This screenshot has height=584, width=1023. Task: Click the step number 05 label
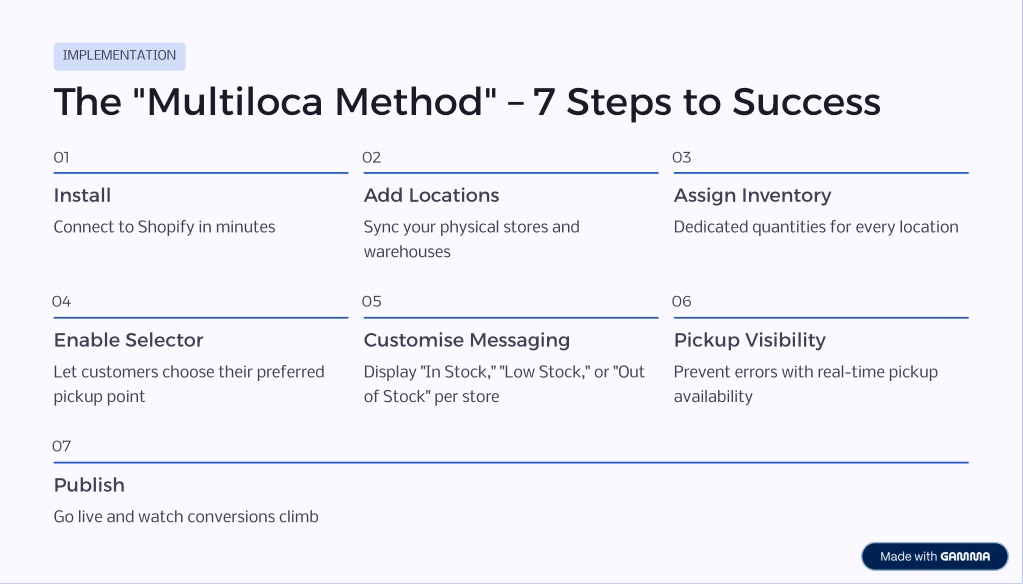pyautogui.click(x=372, y=302)
